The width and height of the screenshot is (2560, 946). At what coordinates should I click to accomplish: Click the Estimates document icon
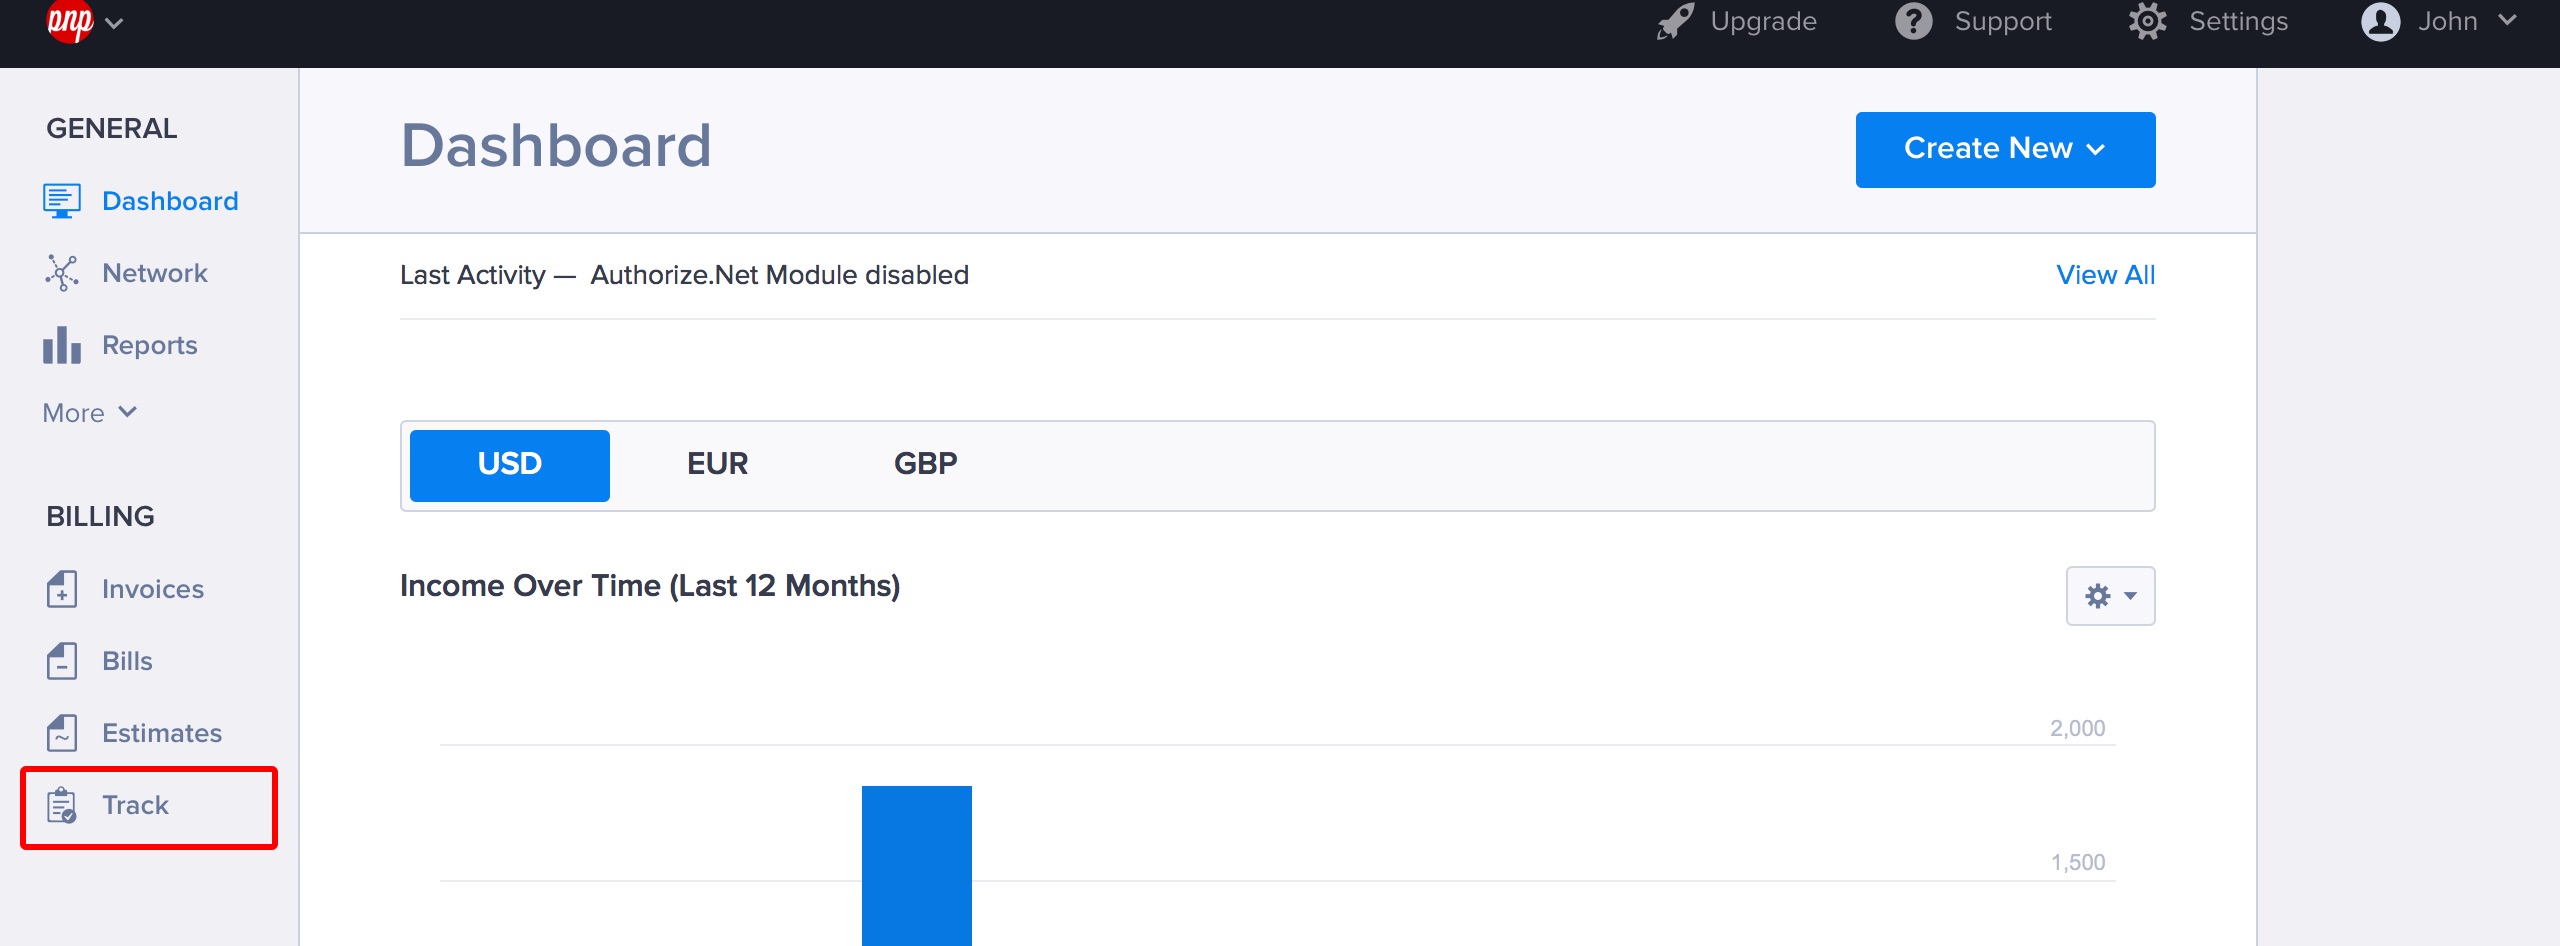[61, 733]
